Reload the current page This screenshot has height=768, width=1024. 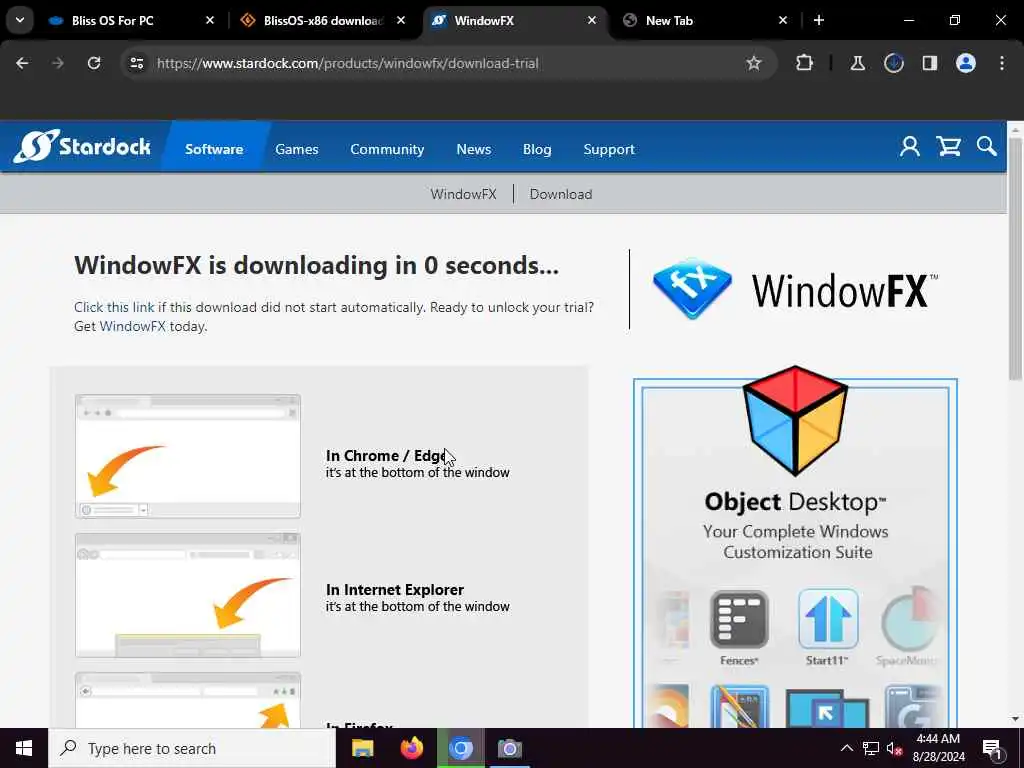pyautogui.click(x=94, y=63)
